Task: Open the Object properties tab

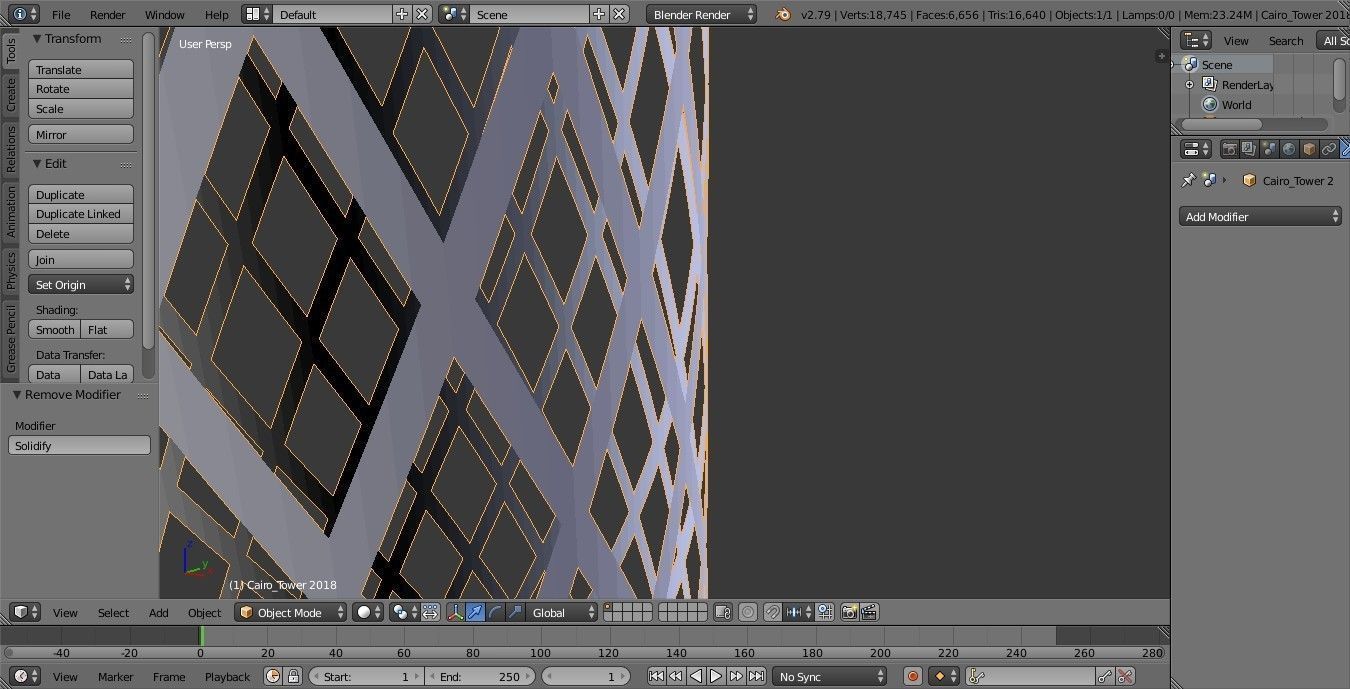Action: pos(1310,149)
